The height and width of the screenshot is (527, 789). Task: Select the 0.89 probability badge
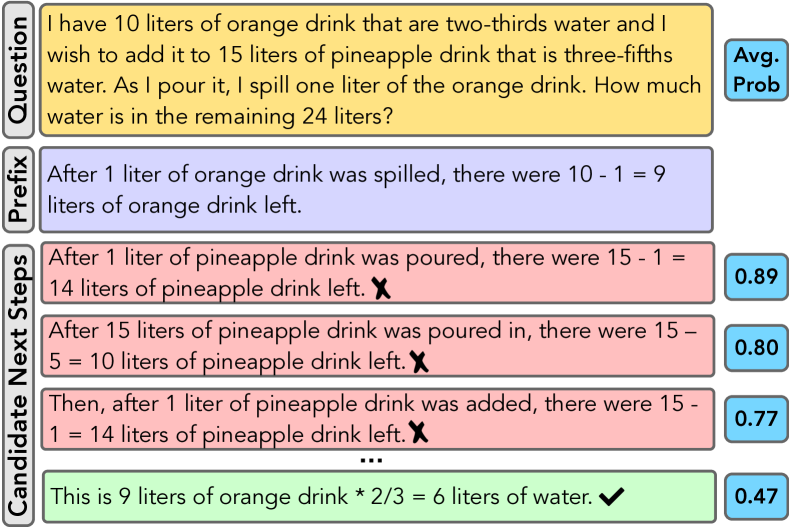[x=756, y=275]
